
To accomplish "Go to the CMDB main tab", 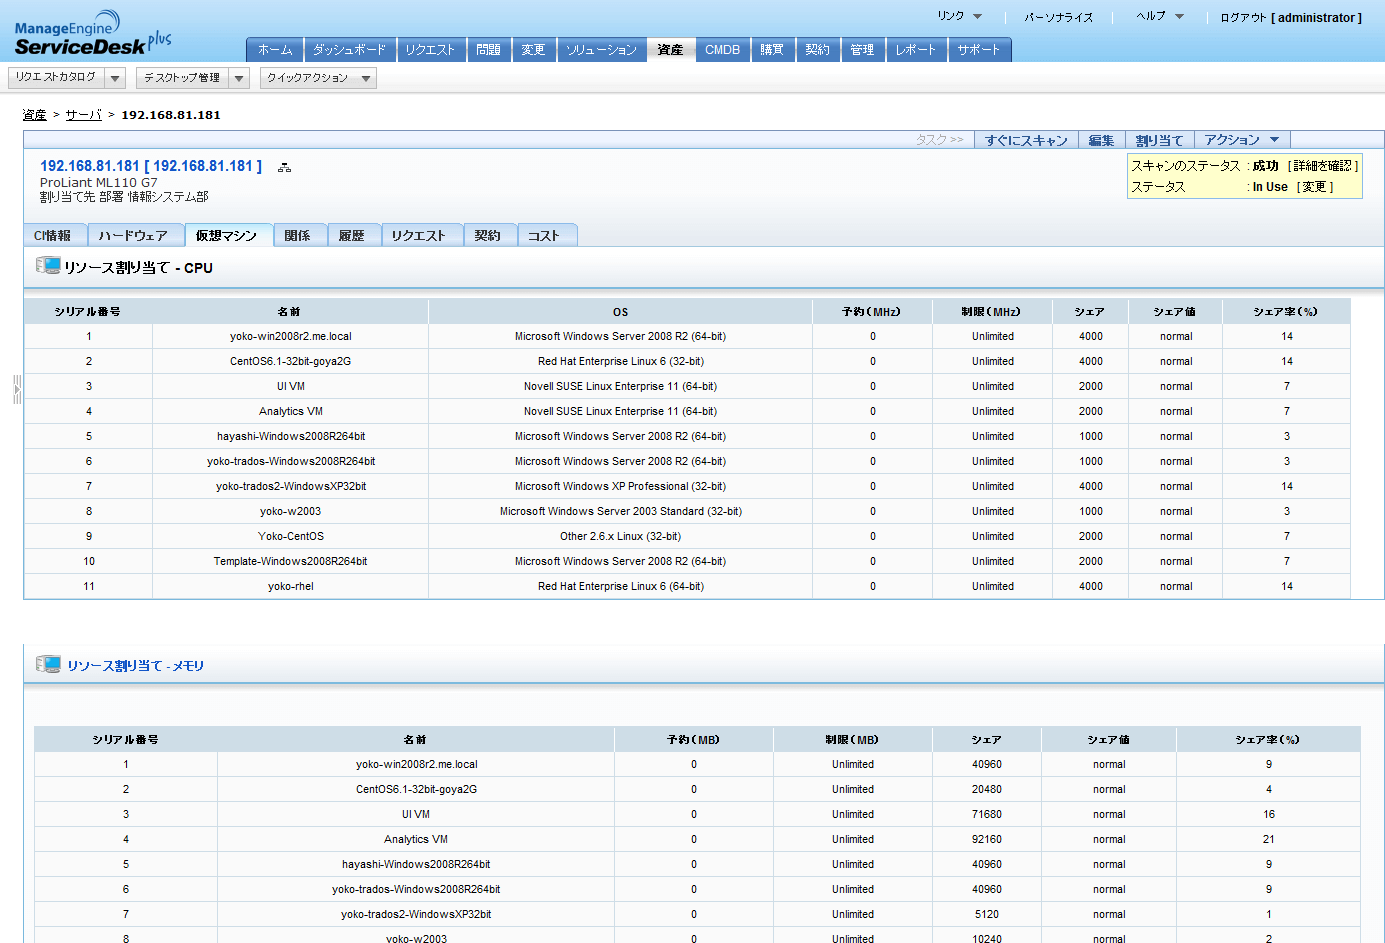I will [722, 50].
